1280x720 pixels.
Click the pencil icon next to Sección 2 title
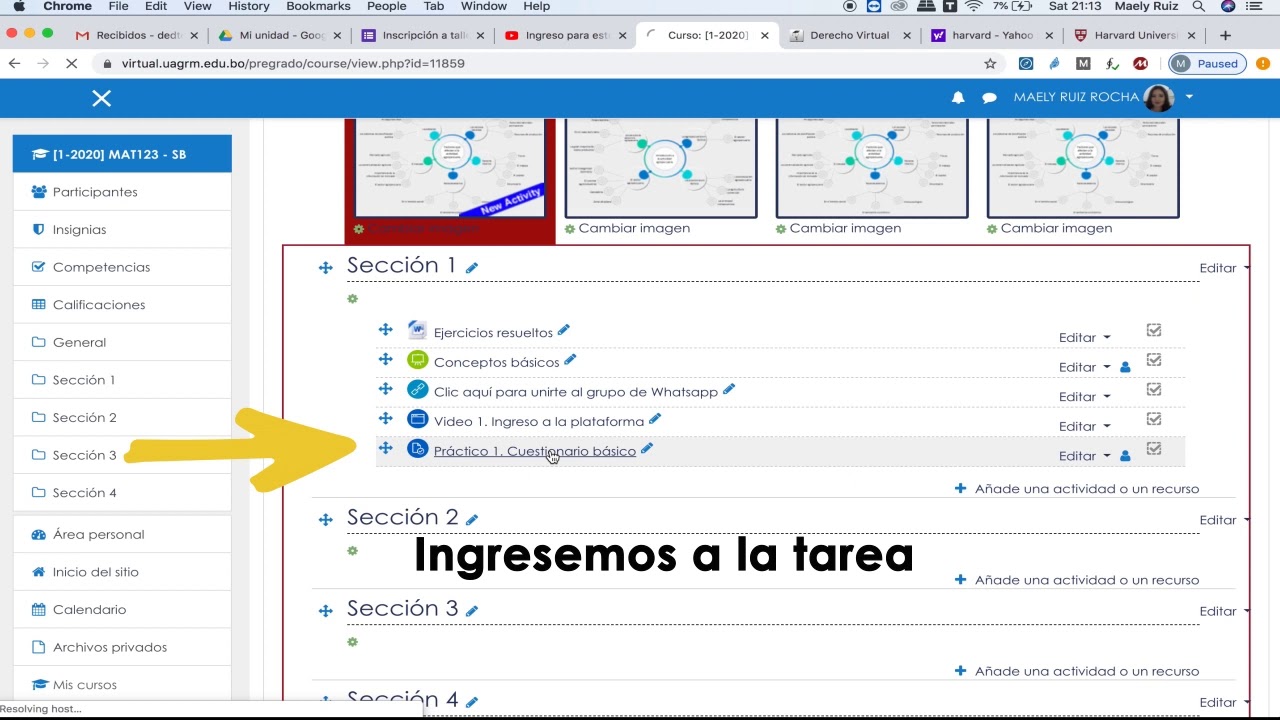472,519
